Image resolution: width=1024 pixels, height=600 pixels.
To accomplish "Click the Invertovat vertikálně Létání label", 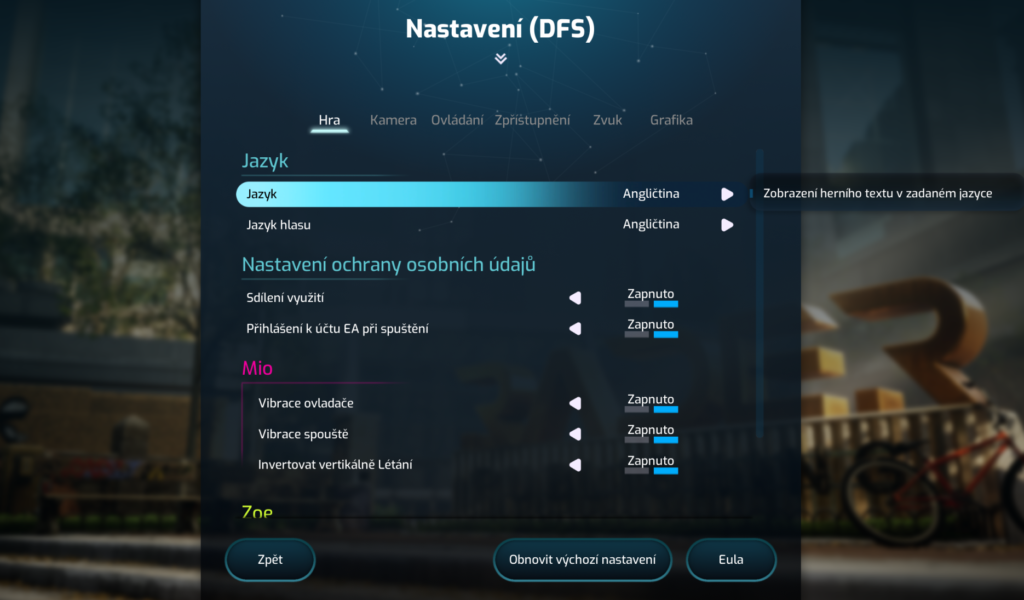I will [x=335, y=465].
